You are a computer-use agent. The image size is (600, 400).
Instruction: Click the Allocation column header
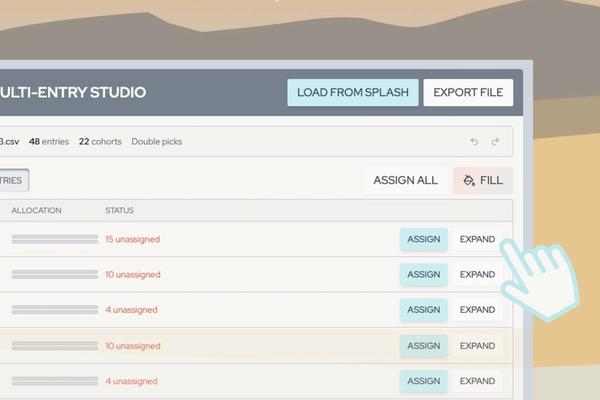pos(36,211)
